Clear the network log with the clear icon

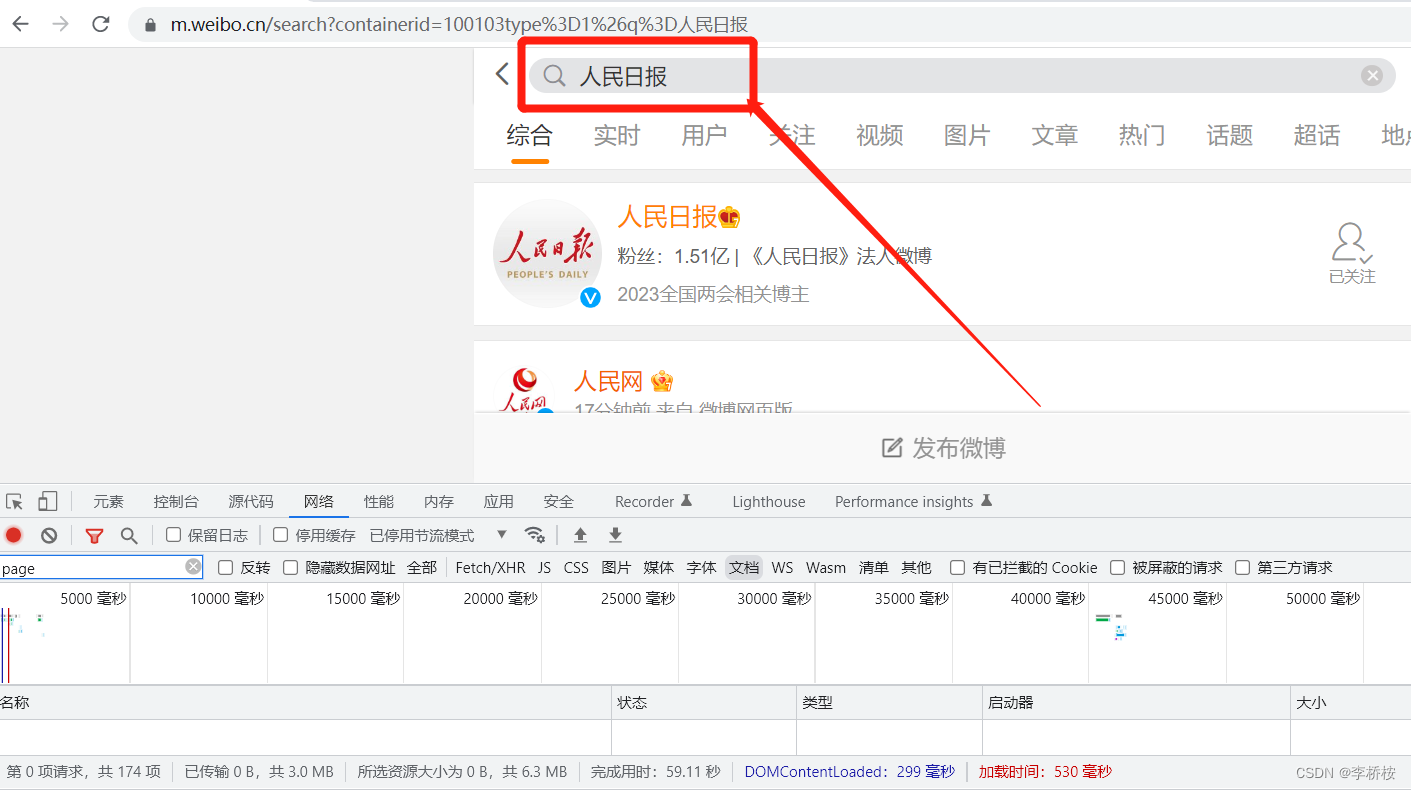pos(48,535)
